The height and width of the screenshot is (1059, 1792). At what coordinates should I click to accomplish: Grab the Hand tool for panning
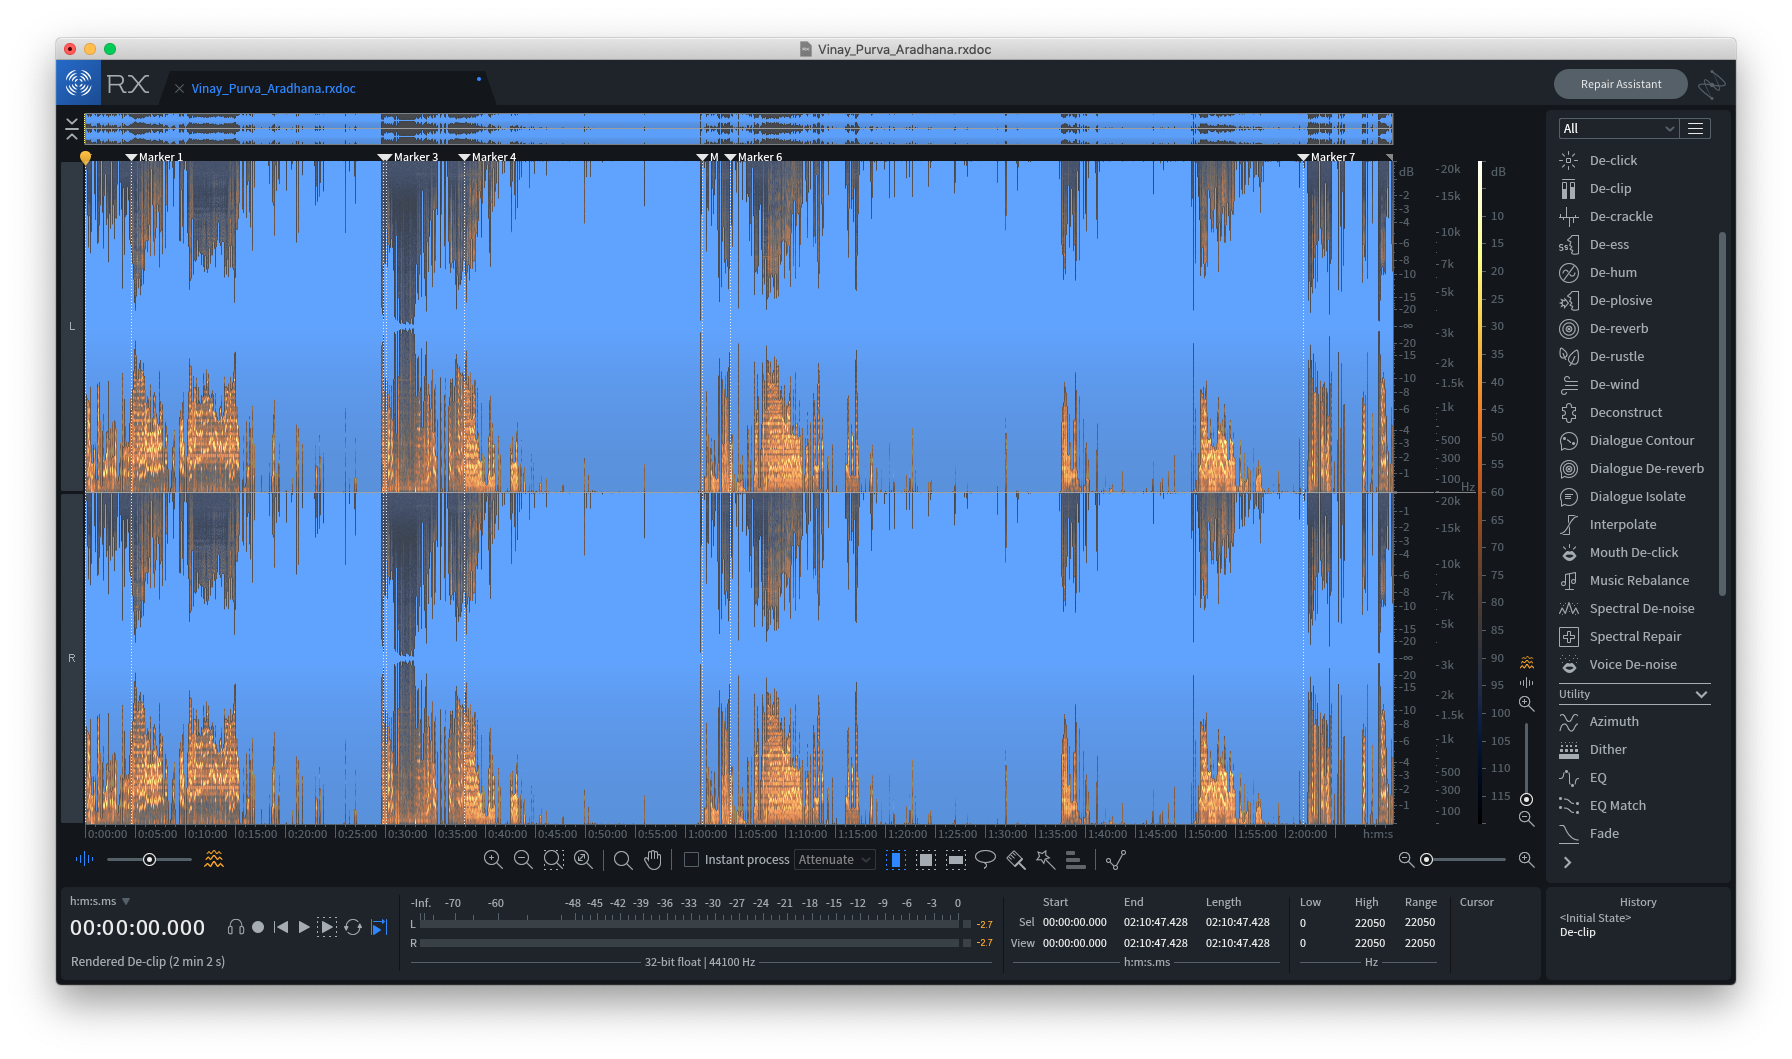point(653,859)
